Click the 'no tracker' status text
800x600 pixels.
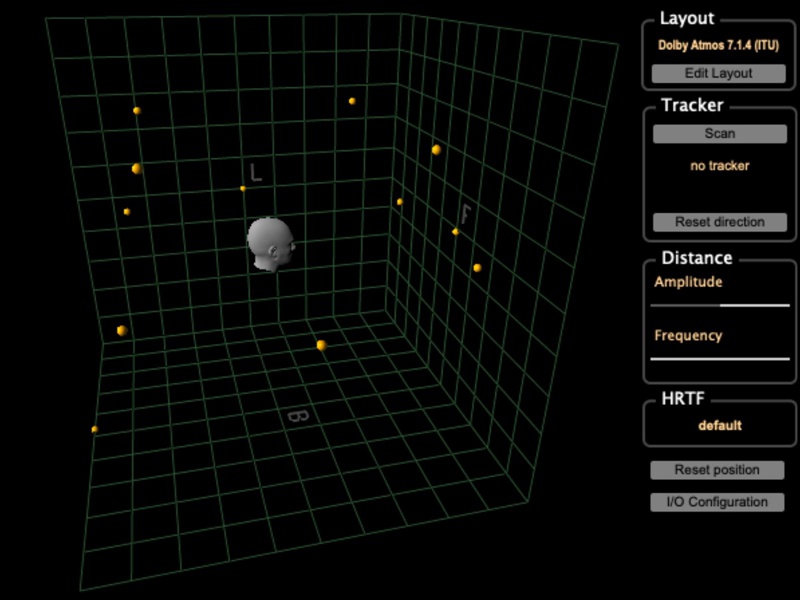(x=719, y=166)
